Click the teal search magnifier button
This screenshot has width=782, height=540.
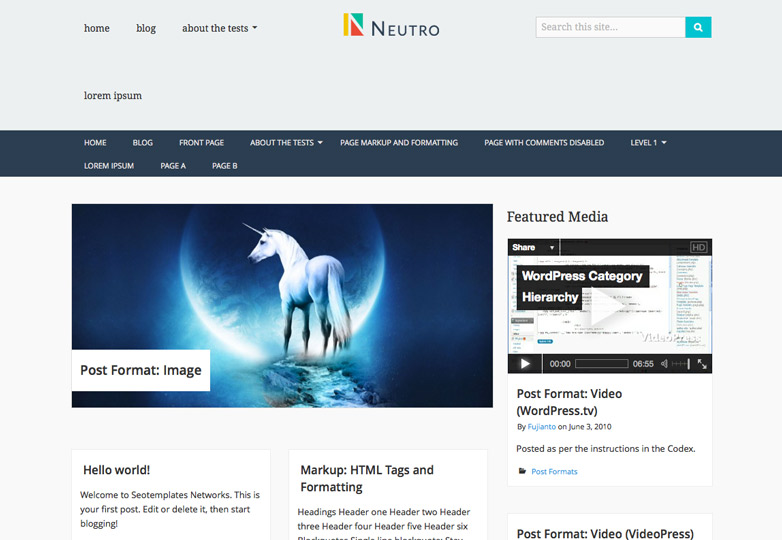[698, 27]
